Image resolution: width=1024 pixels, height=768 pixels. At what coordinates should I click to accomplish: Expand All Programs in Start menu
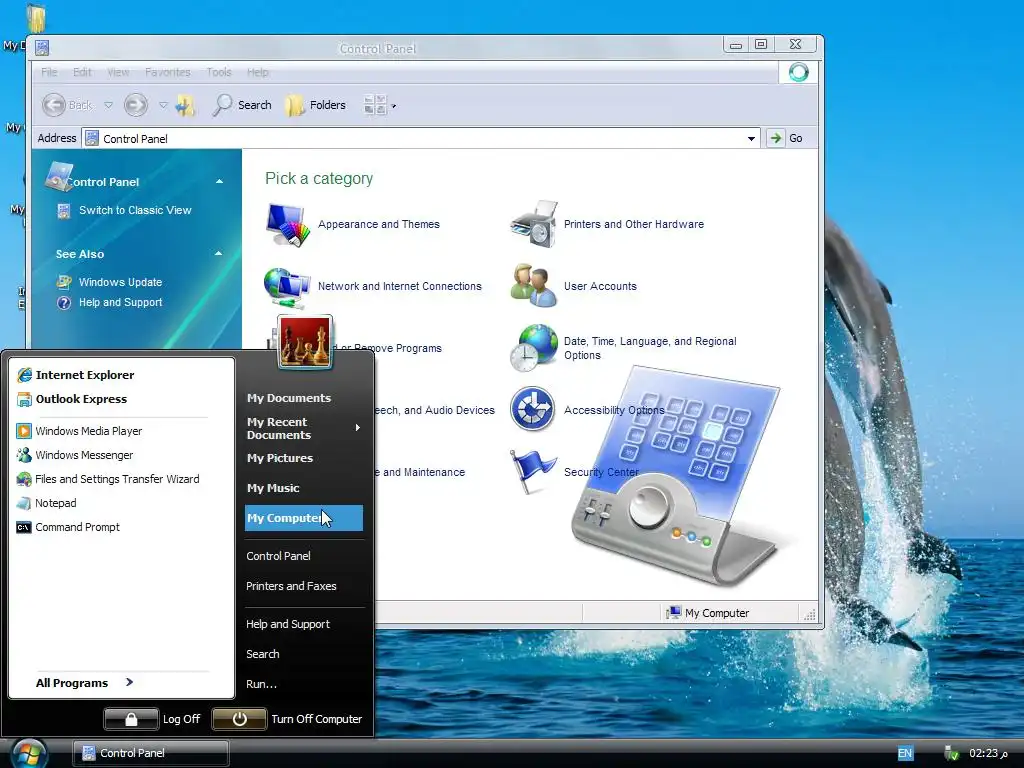85,683
